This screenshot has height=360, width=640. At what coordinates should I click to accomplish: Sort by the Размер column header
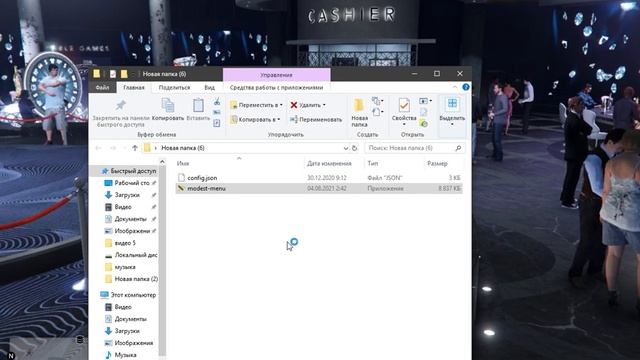pyautogui.click(x=437, y=163)
